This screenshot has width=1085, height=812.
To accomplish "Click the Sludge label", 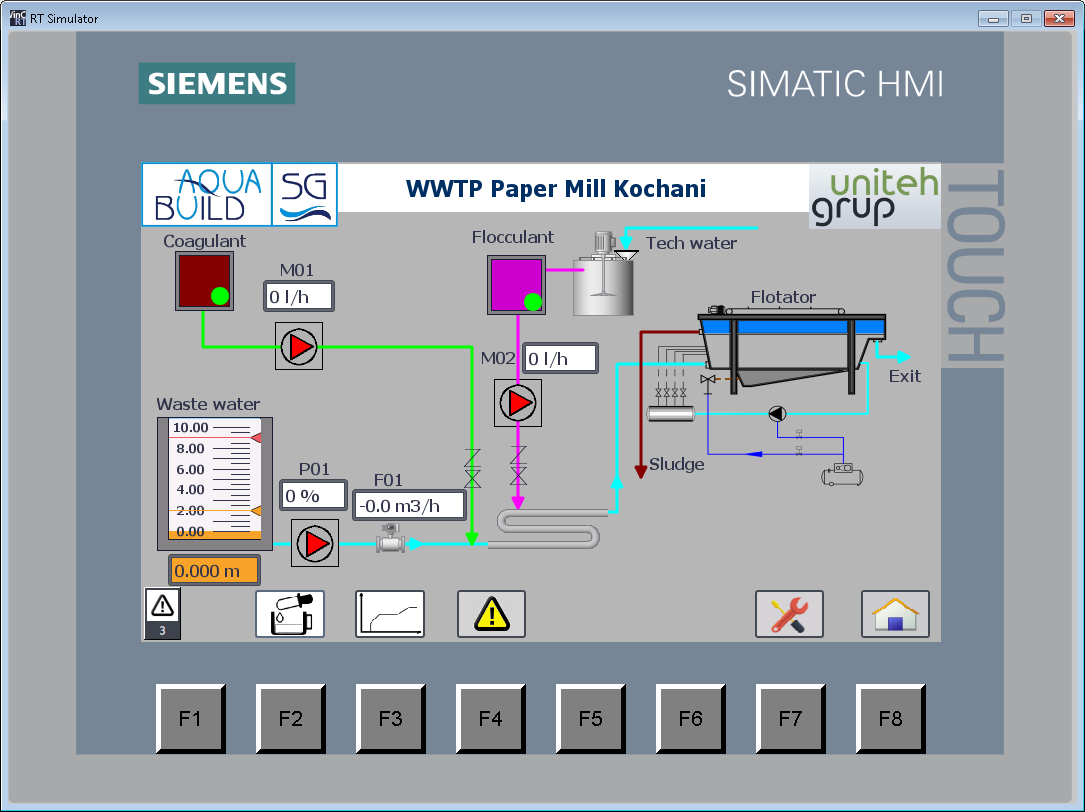I will click(x=677, y=464).
